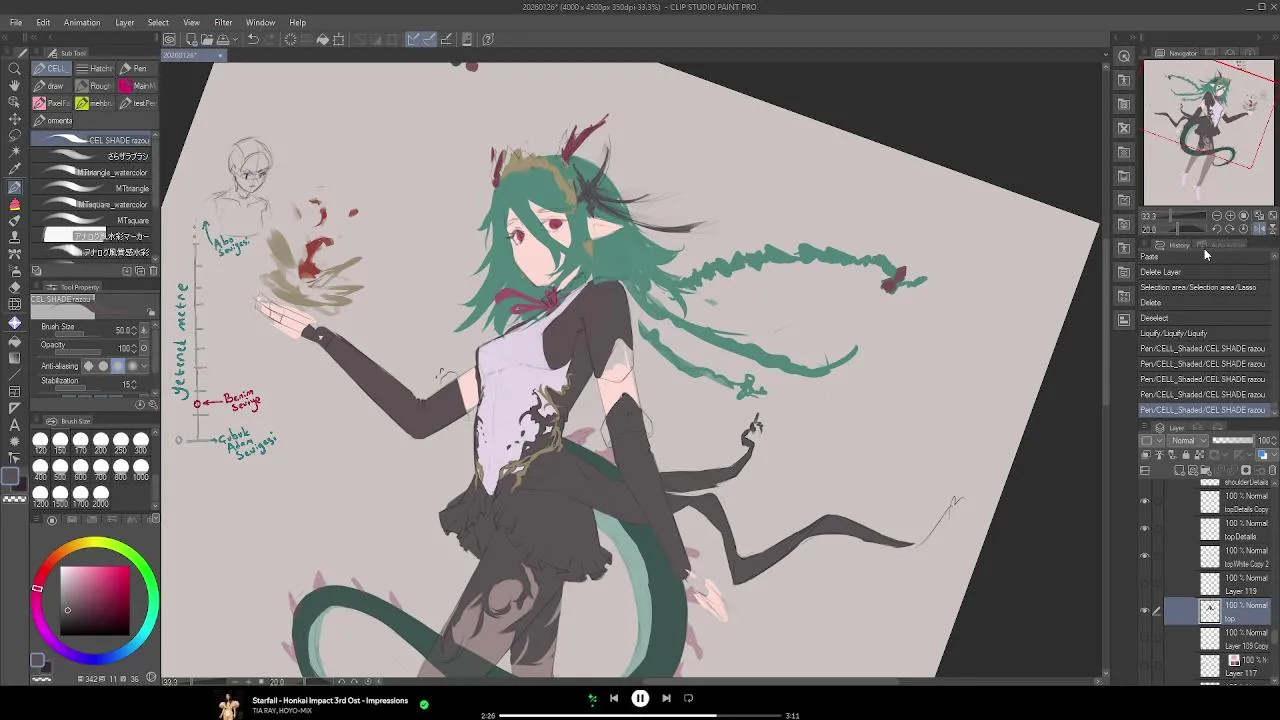Click Delete layer trash icon in Layer panel

point(1271,471)
